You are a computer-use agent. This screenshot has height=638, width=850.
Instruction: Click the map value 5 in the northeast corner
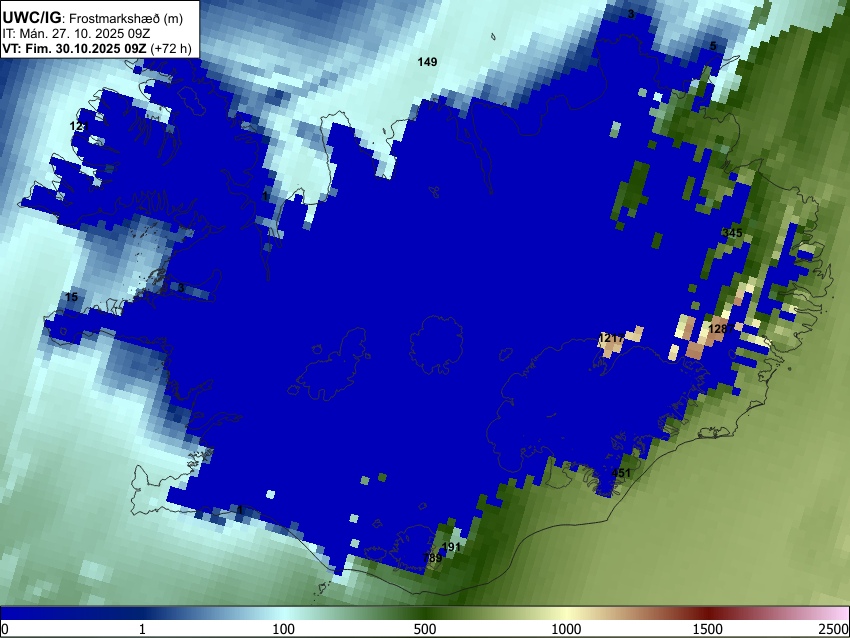click(x=713, y=46)
